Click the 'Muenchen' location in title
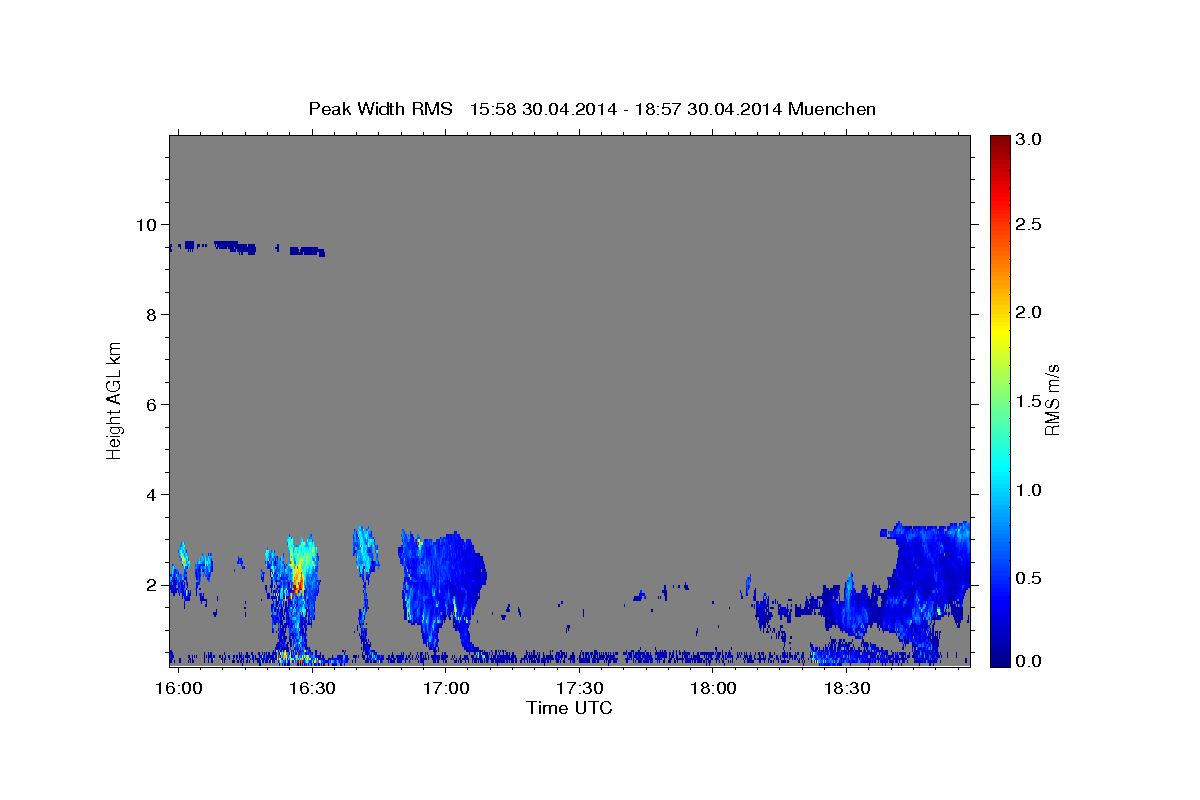This screenshot has height=800, width=1200. 832,109
